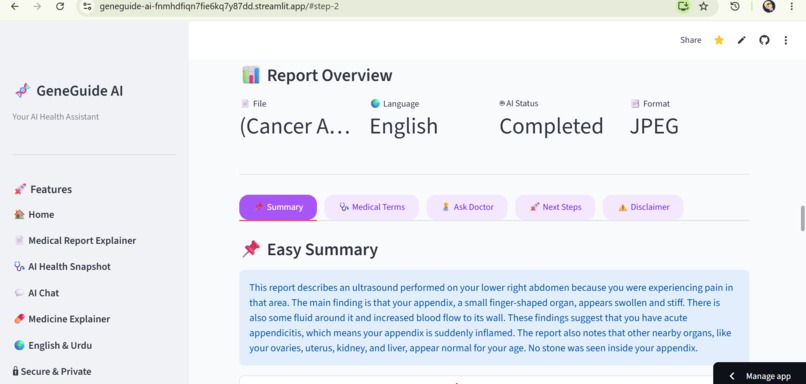Viewport: 806px width, 384px height.
Task: Click the edit pencil icon
Action: (x=741, y=40)
